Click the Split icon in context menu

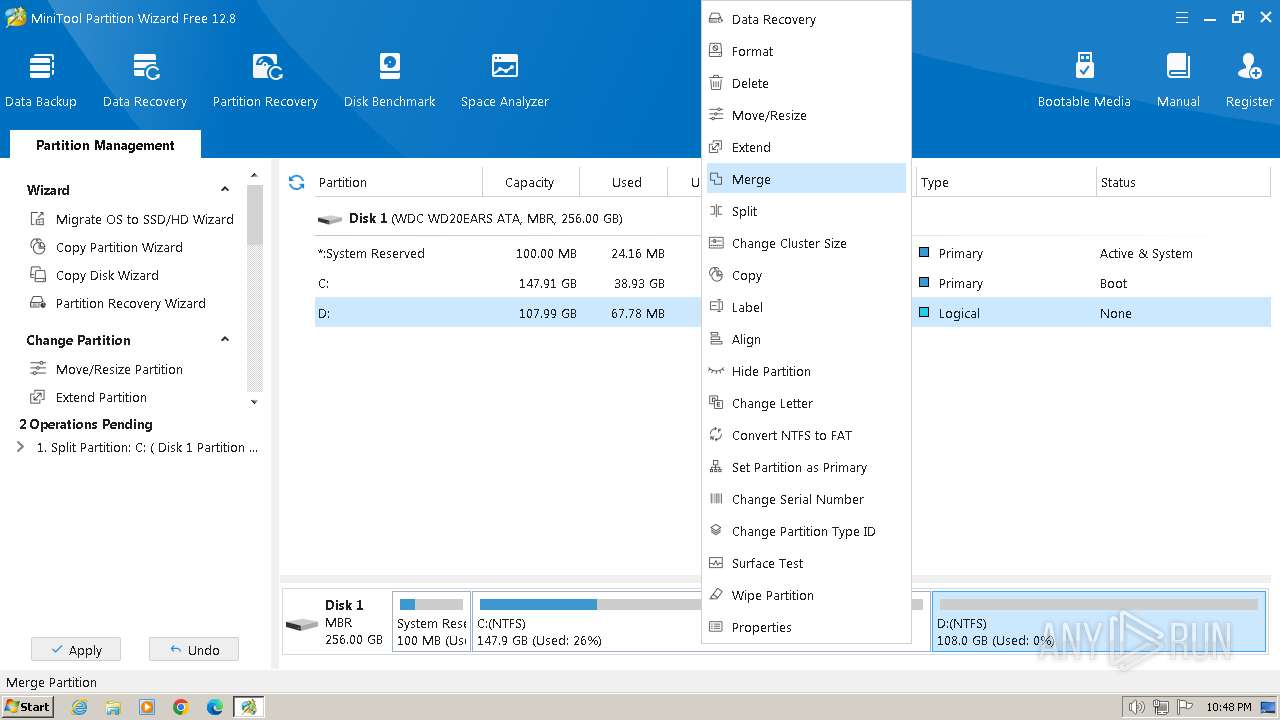(x=716, y=211)
